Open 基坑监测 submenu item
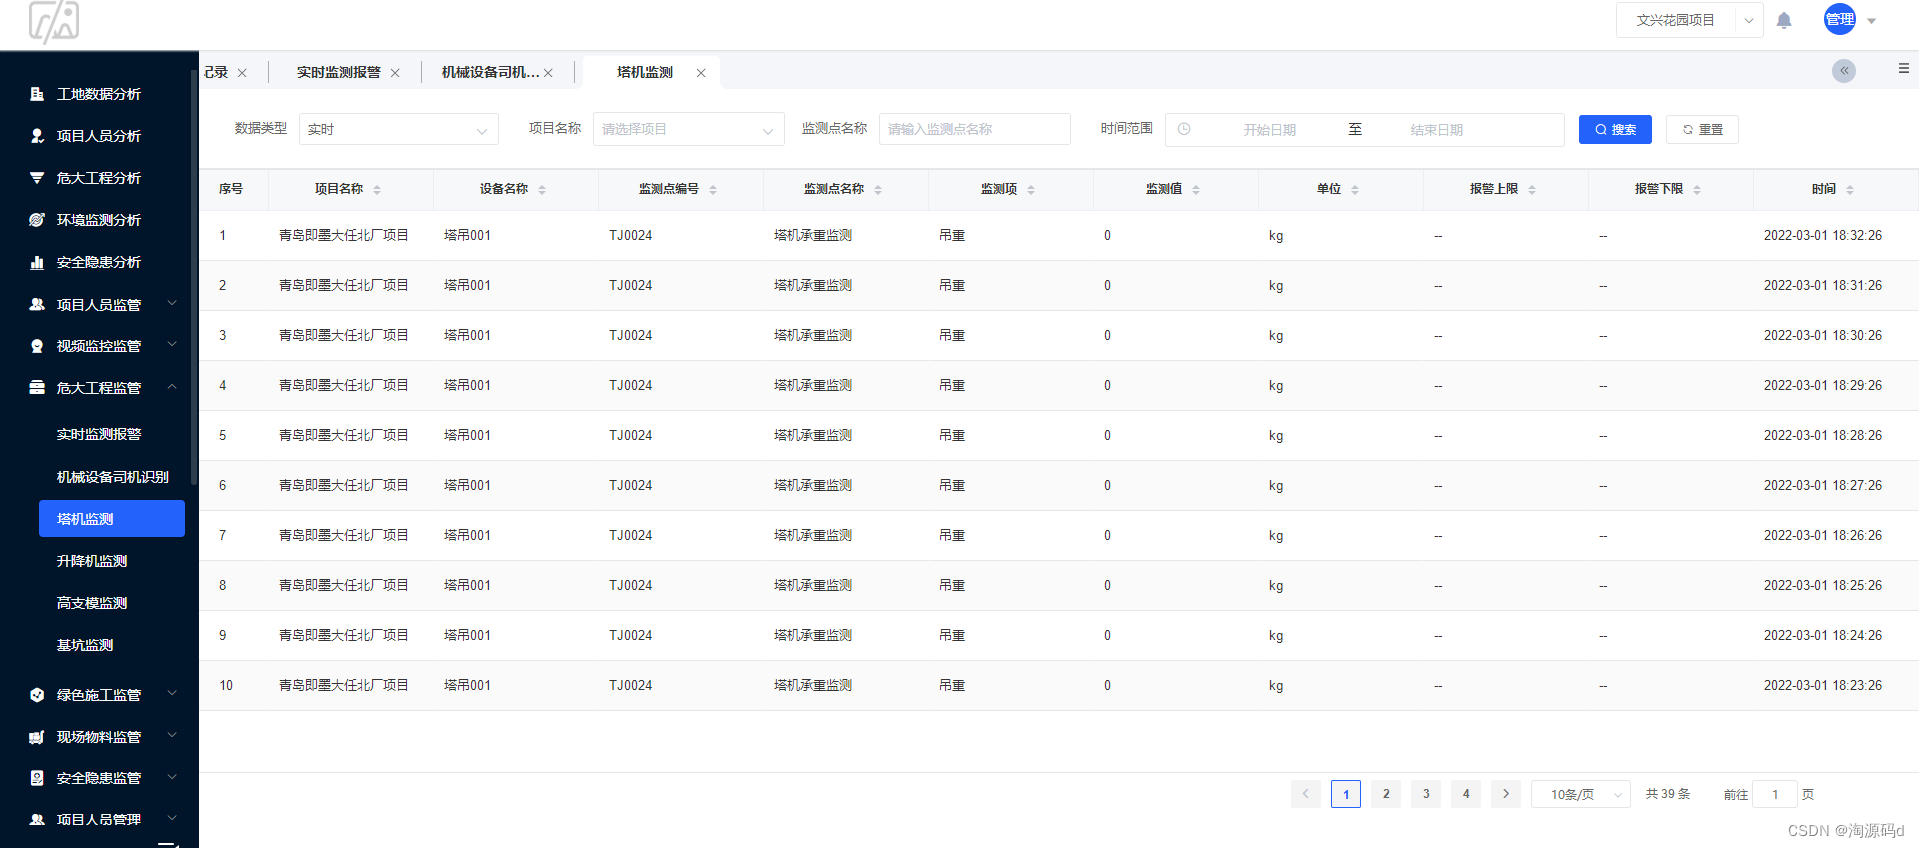Screen dimensions: 1919x848 [85, 645]
